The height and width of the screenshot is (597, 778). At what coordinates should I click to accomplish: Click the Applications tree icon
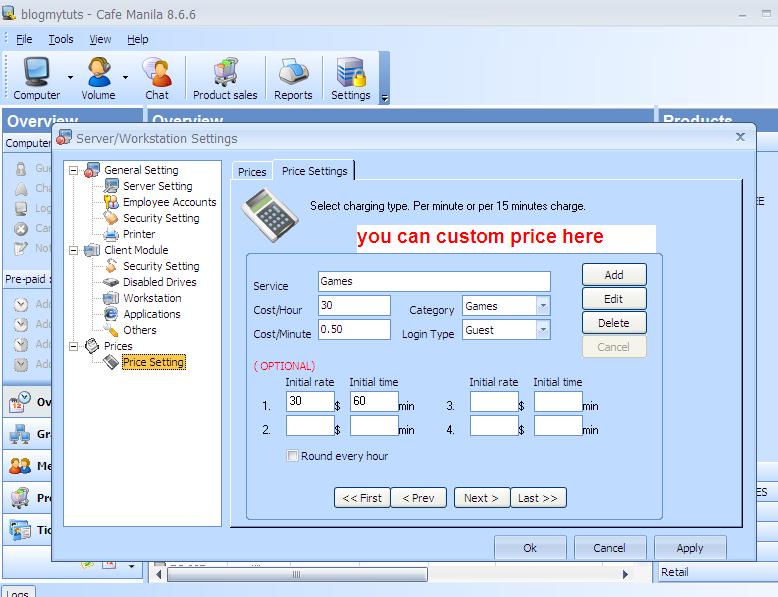[111, 314]
